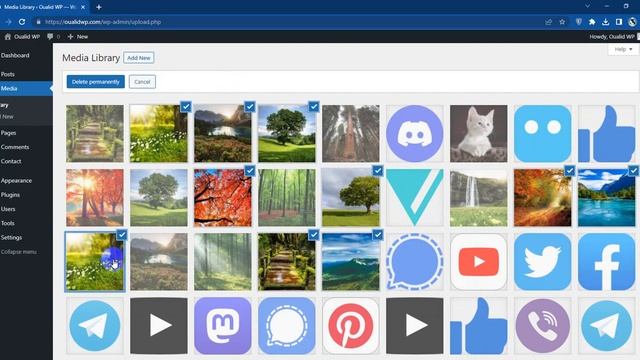Viewport: 640px width, 360px height.
Task: Uncheck the tree under cloudy sky image
Action: point(378,171)
